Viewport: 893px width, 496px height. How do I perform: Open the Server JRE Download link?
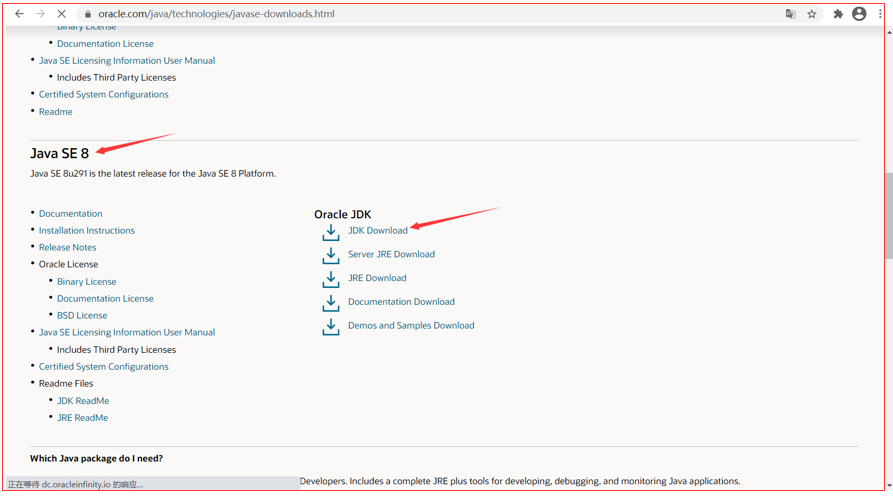click(x=391, y=255)
